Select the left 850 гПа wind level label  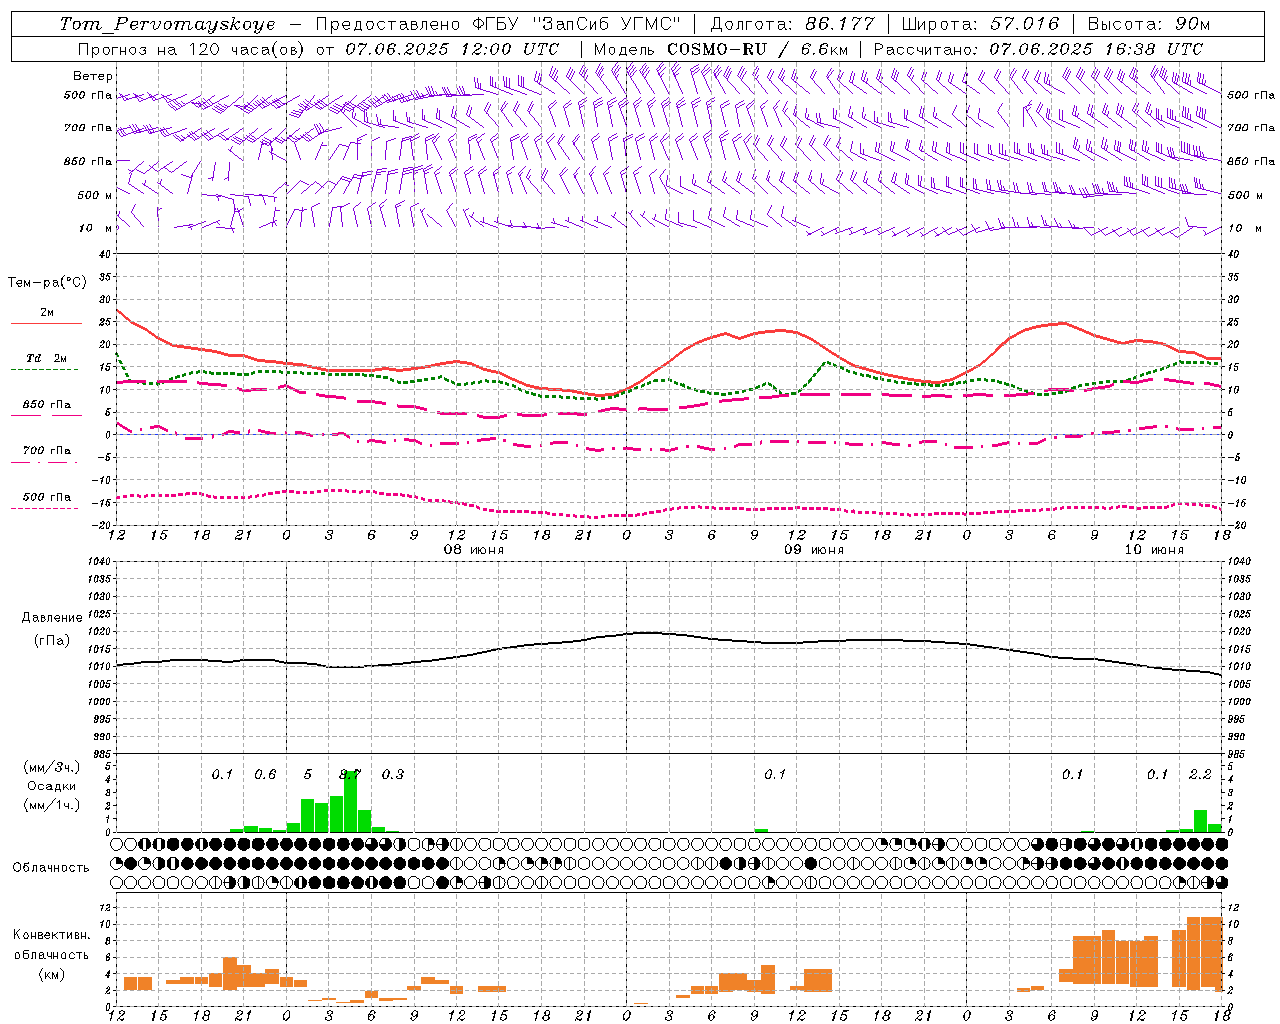click(x=88, y=161)
